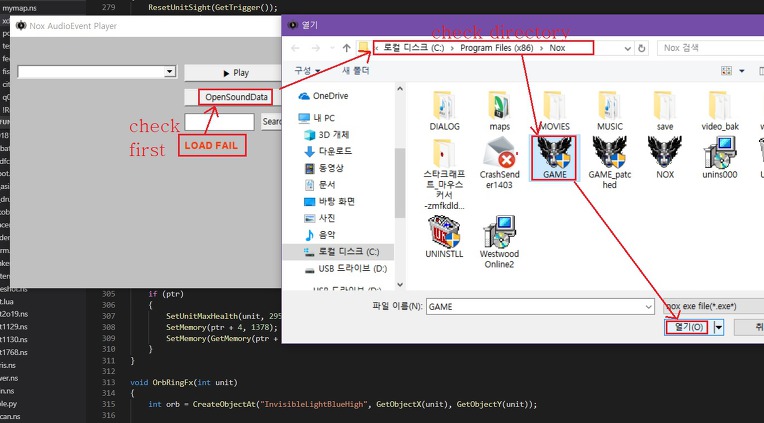The height and width of the screenshot is (423, 764).
Task: Select the CrashSender1403 file
Action: 499,163
